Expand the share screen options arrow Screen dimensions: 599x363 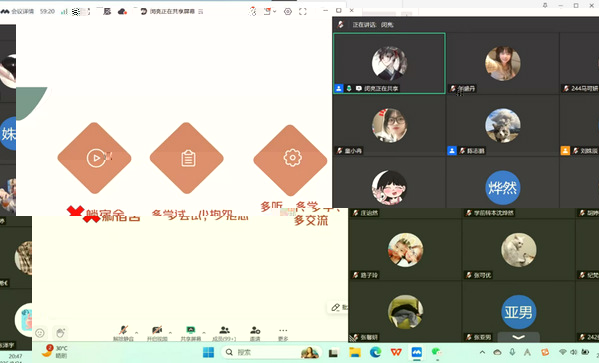(204, 332)
